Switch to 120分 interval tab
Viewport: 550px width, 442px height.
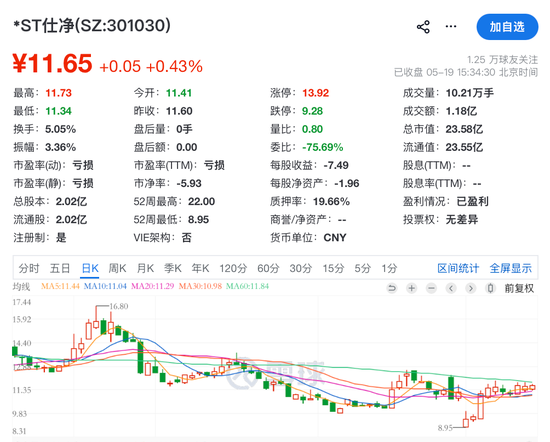coord(233,268)
